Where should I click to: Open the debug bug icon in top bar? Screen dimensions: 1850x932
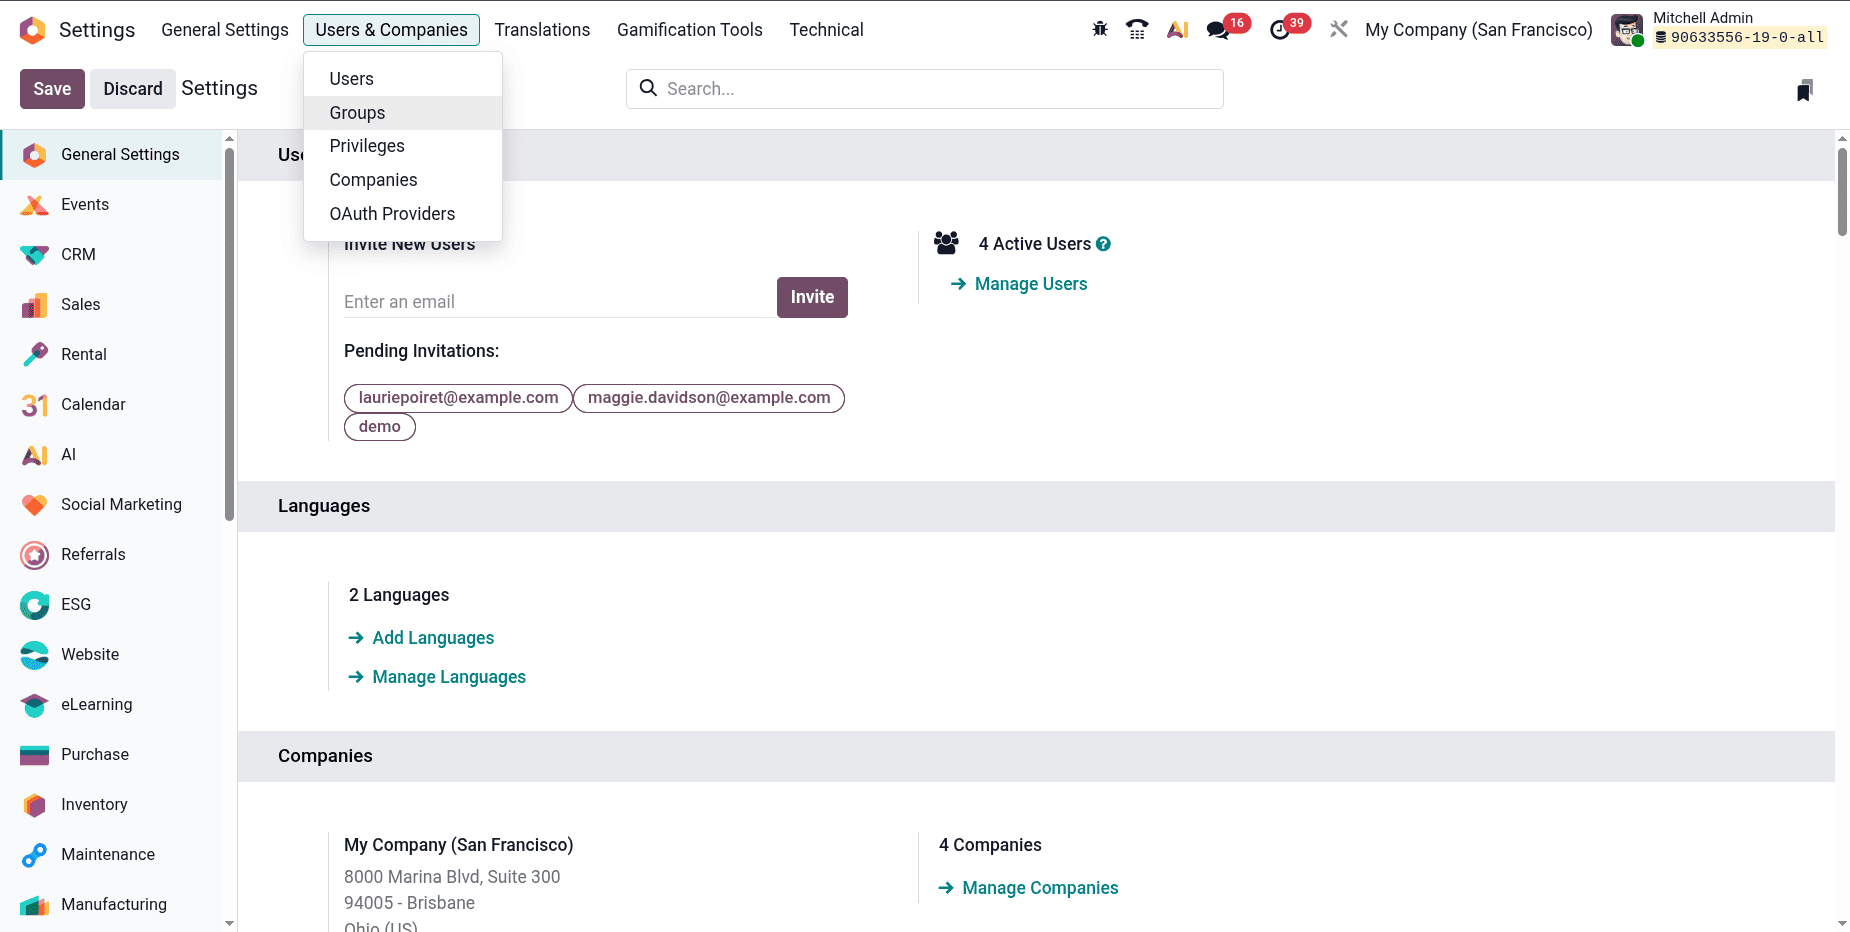click(1098, 29)
